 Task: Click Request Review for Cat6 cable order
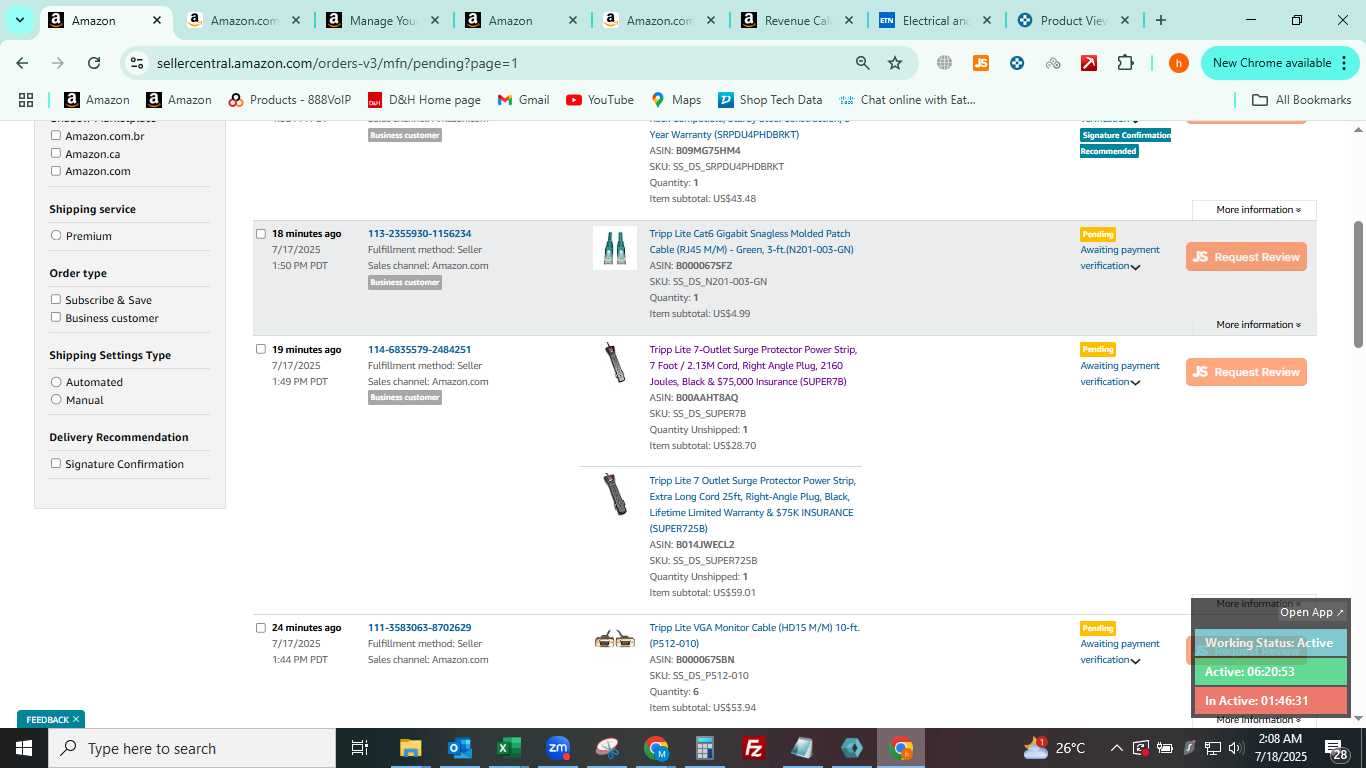1246,257
